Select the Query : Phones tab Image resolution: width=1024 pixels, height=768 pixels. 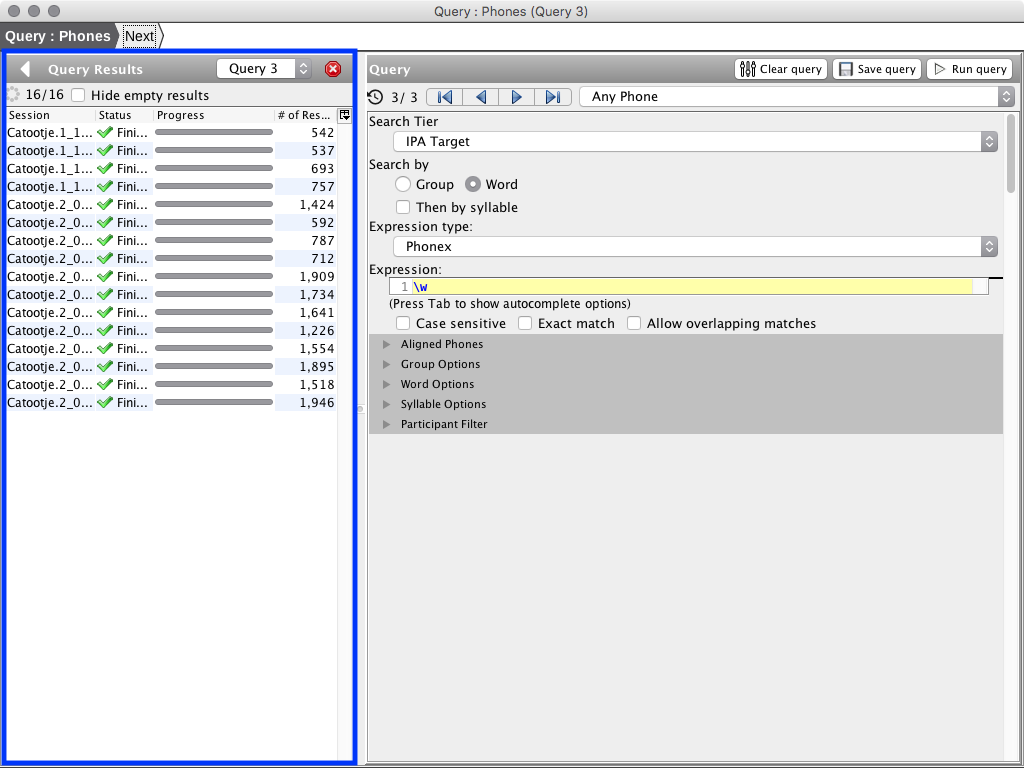(58, 36)
